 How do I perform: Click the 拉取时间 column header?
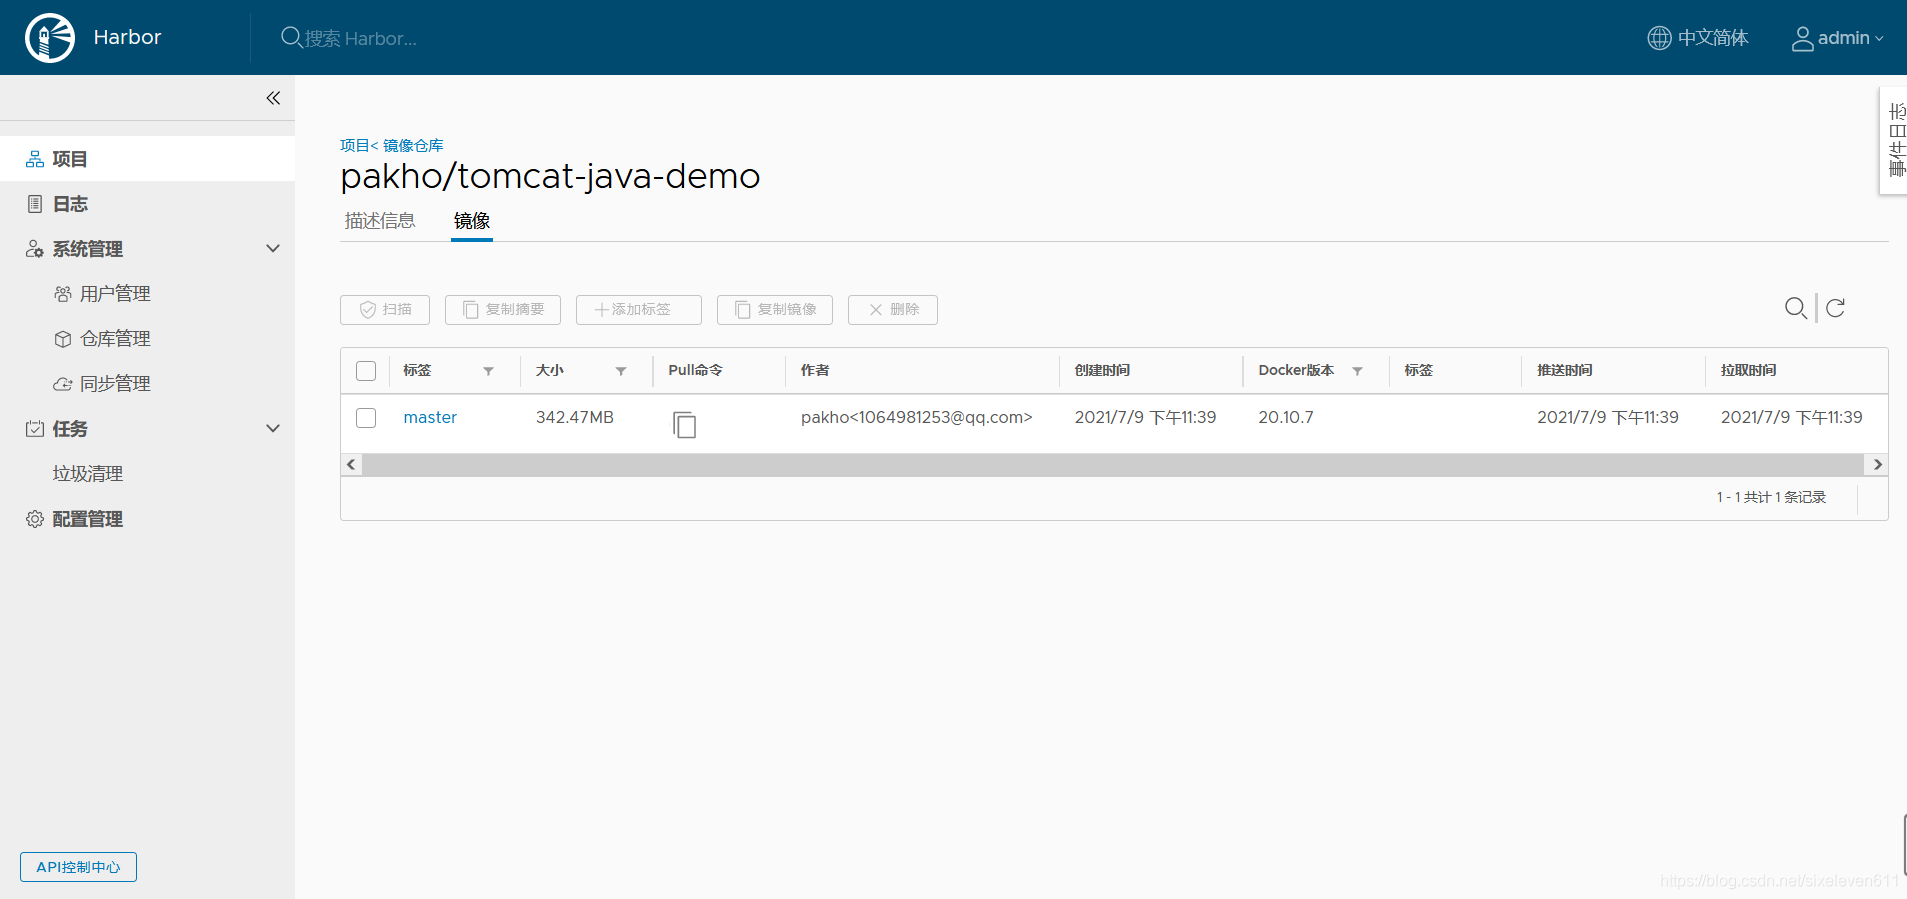point(1748,371)
